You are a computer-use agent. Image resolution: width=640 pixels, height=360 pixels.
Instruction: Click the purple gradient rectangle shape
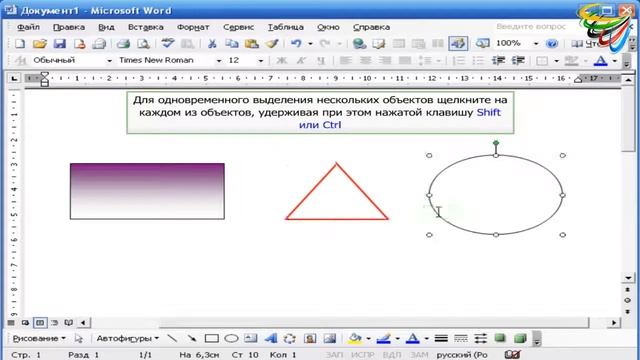pos(147,191)
